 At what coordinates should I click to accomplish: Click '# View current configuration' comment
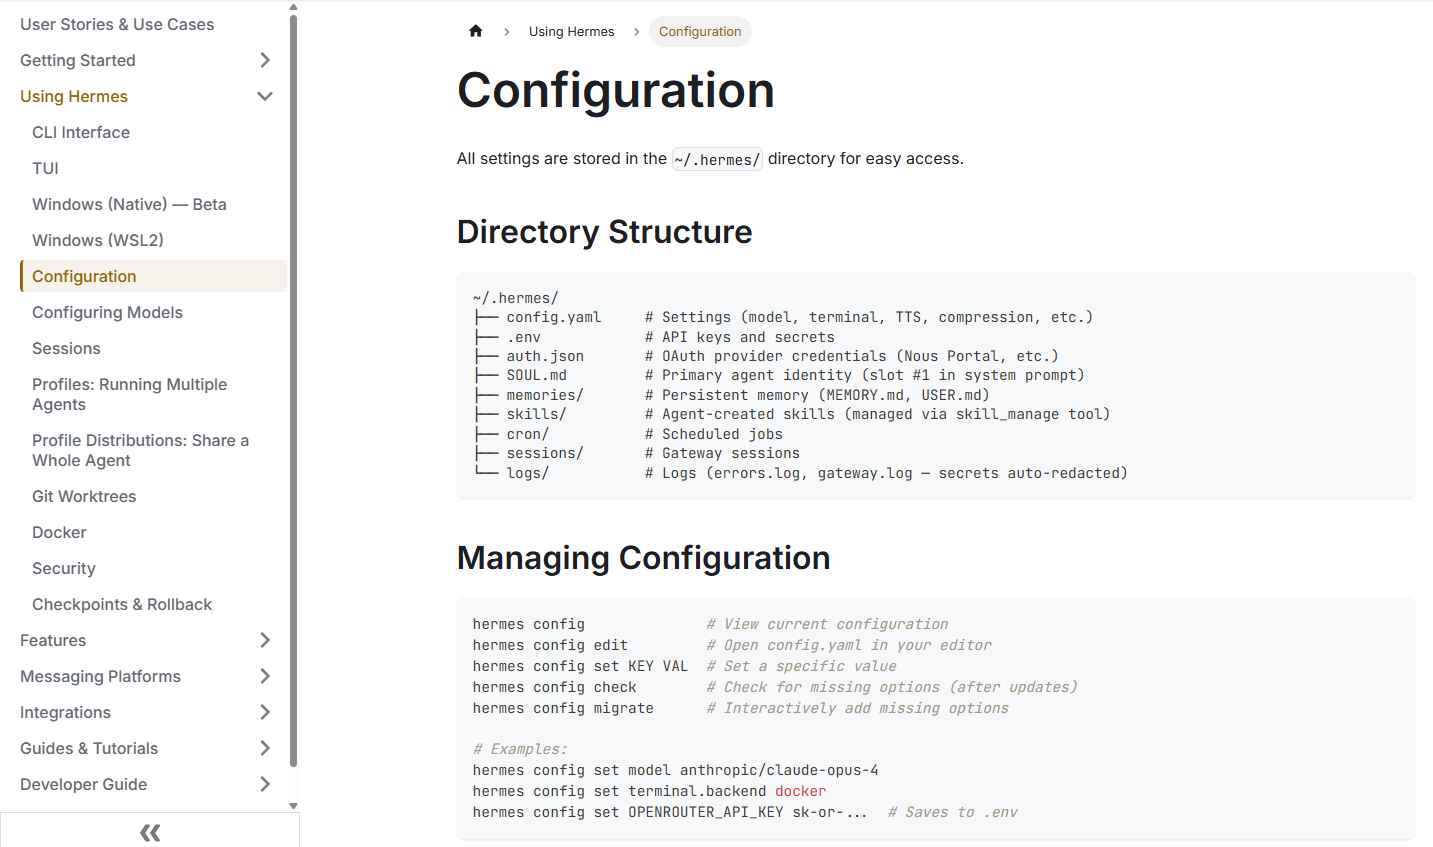[x=828, y=624]
